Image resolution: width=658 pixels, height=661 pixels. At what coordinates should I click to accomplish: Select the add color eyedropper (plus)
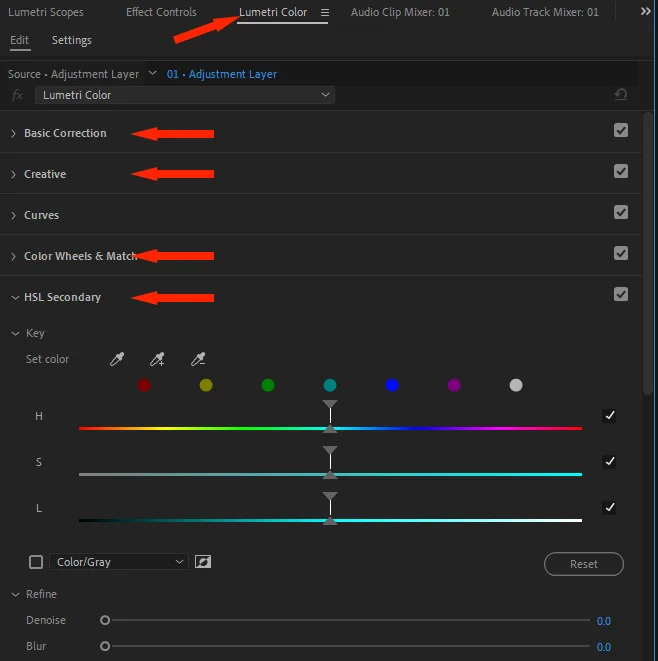tap(157, 359)
